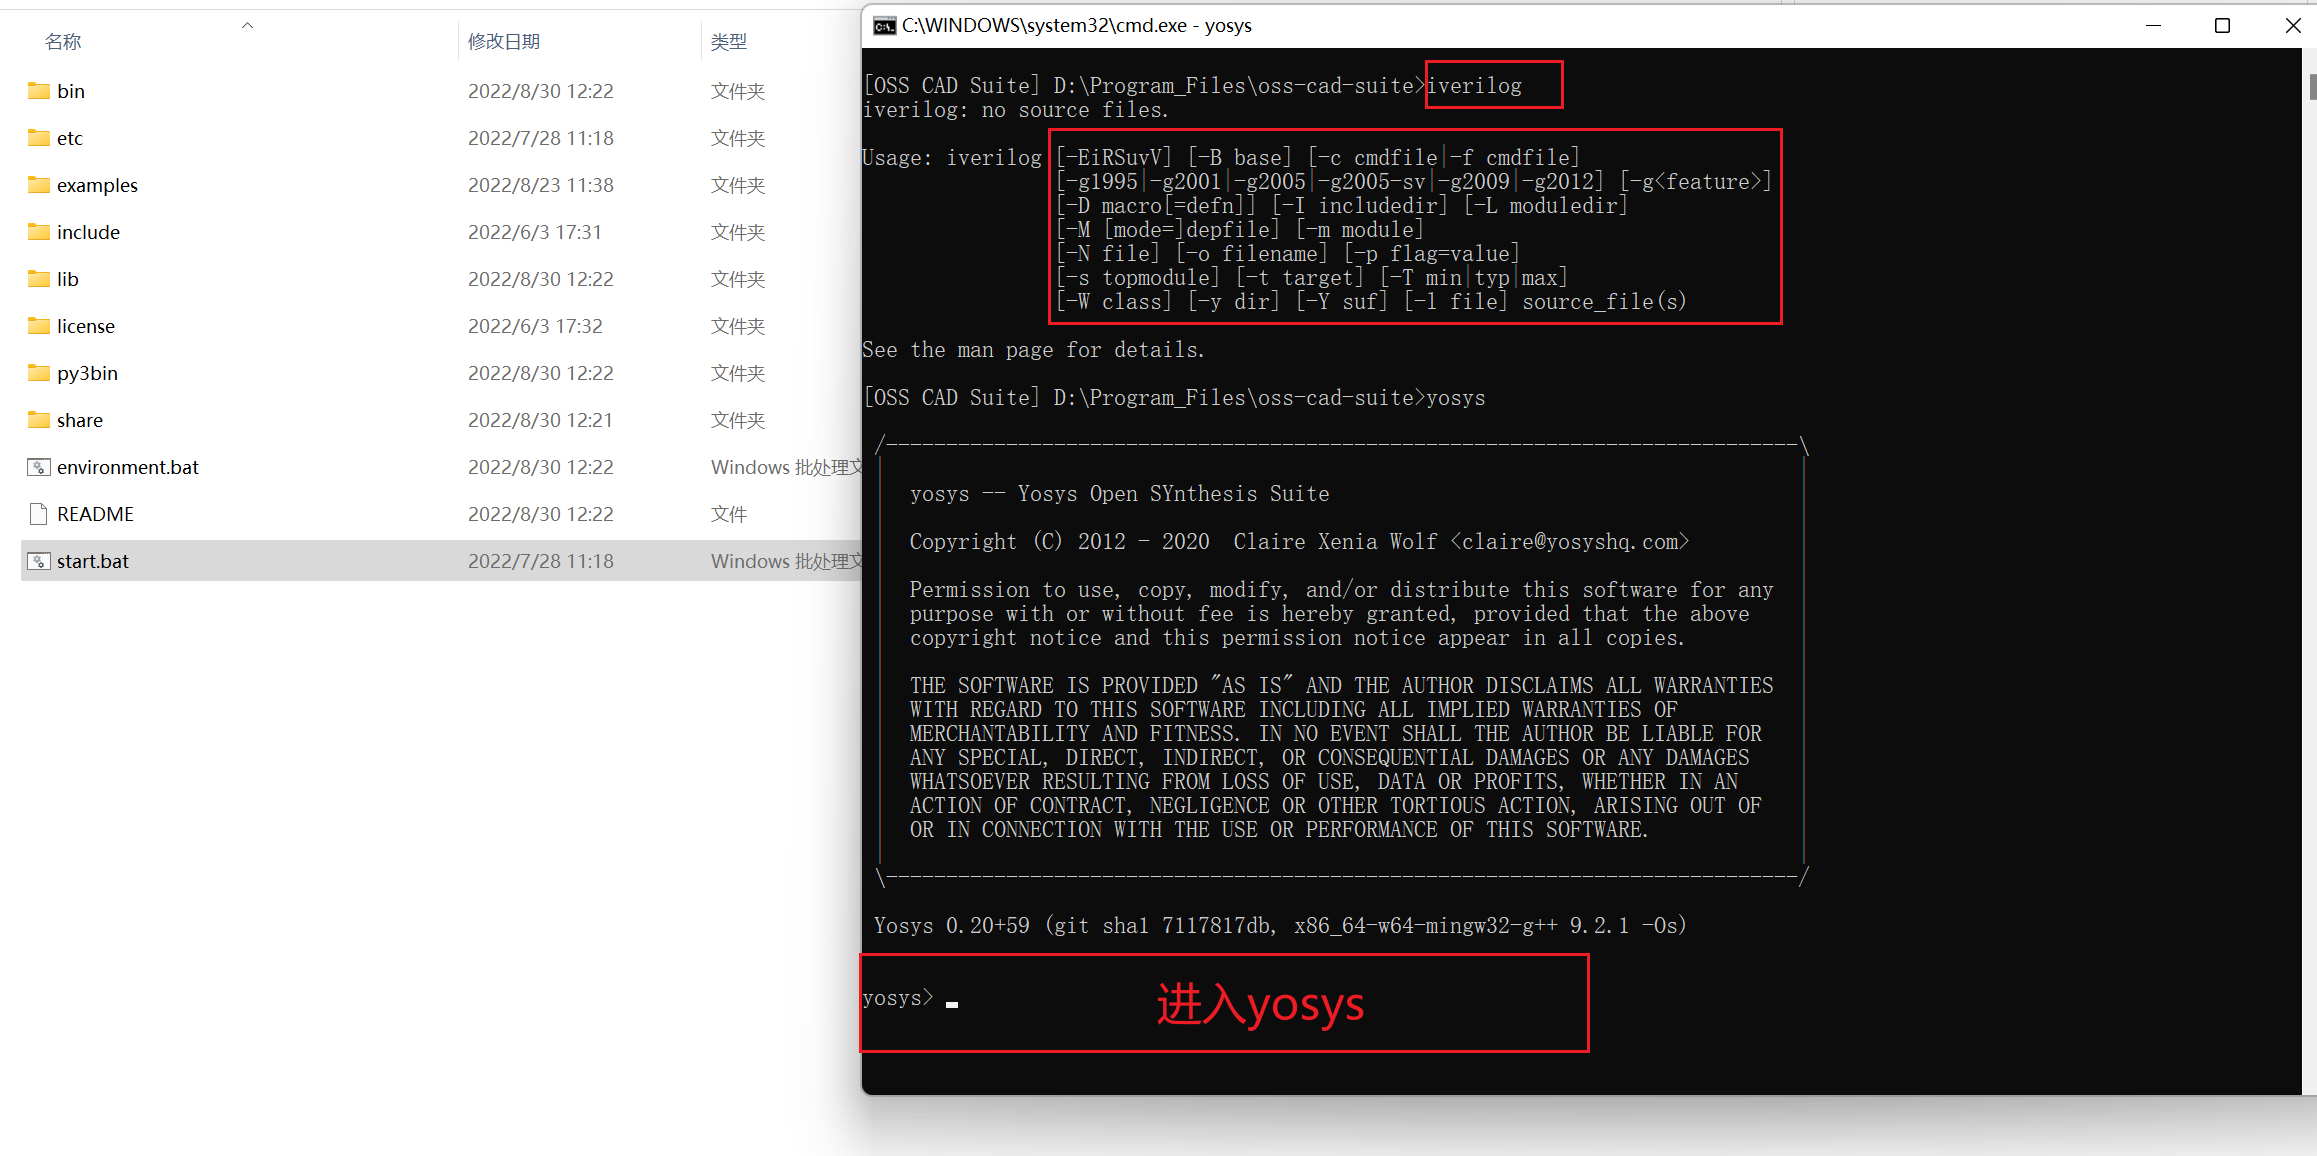Click date '2022/8/23 11:38' in examples row
2317x1156 pixels.
click(541, 185)
